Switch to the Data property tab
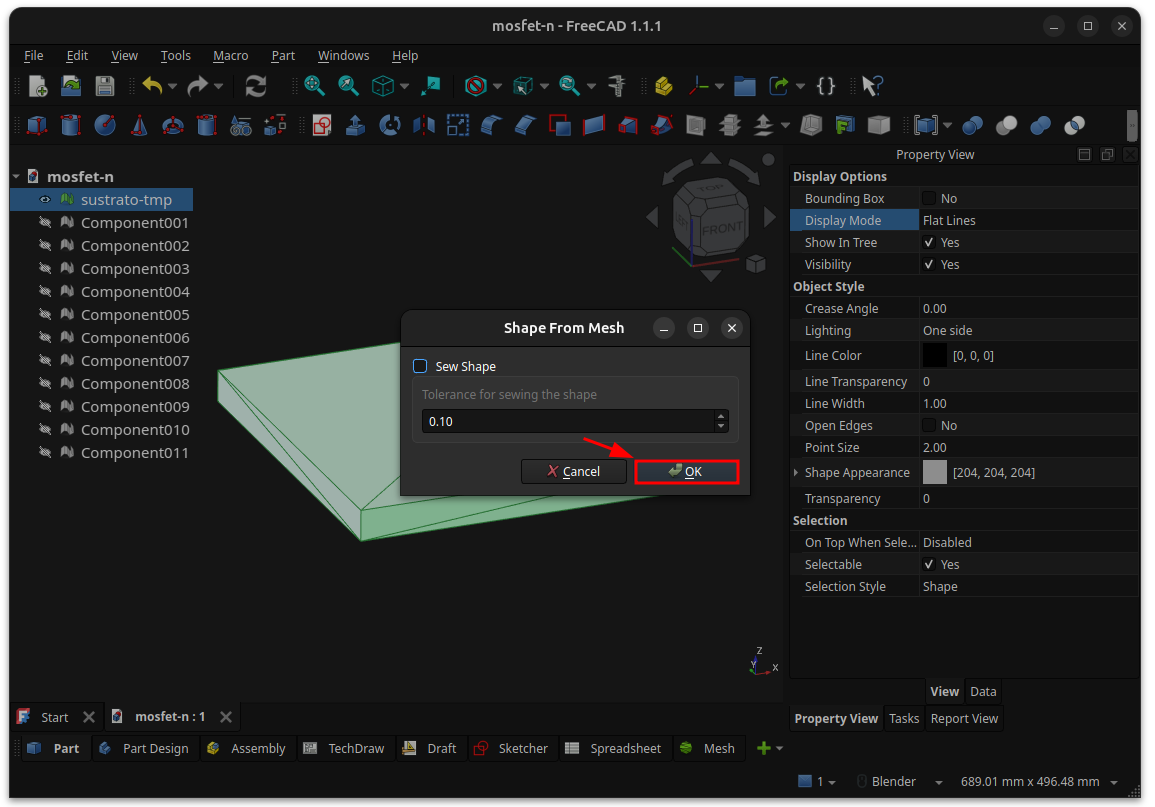Viewport: 1155px width, 807px height. [983, 692]
